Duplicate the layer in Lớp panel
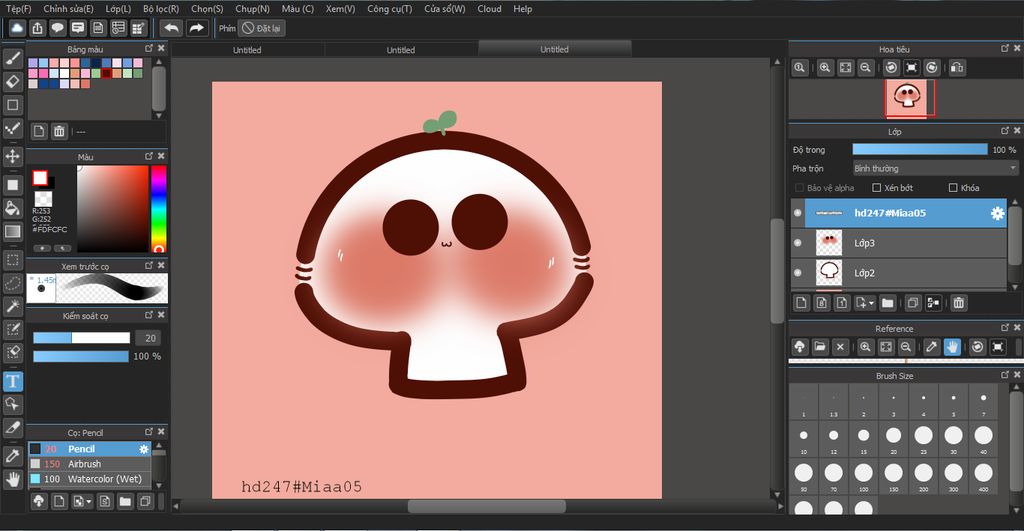1024x531 pixels. pos(912,303)
